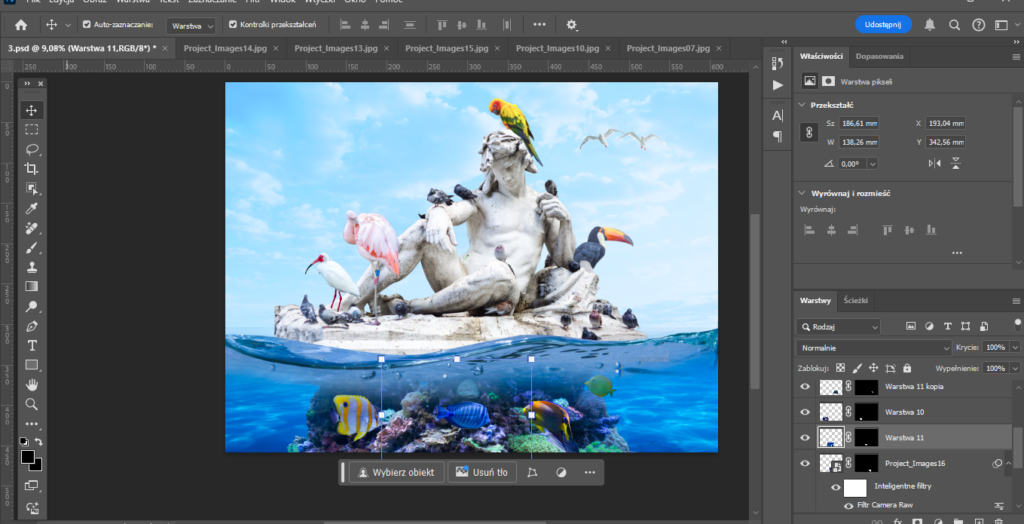Collapse the Wyrównaj i rozmieść section
Viewport: 1024px width, 524px height.
(802, 193)
